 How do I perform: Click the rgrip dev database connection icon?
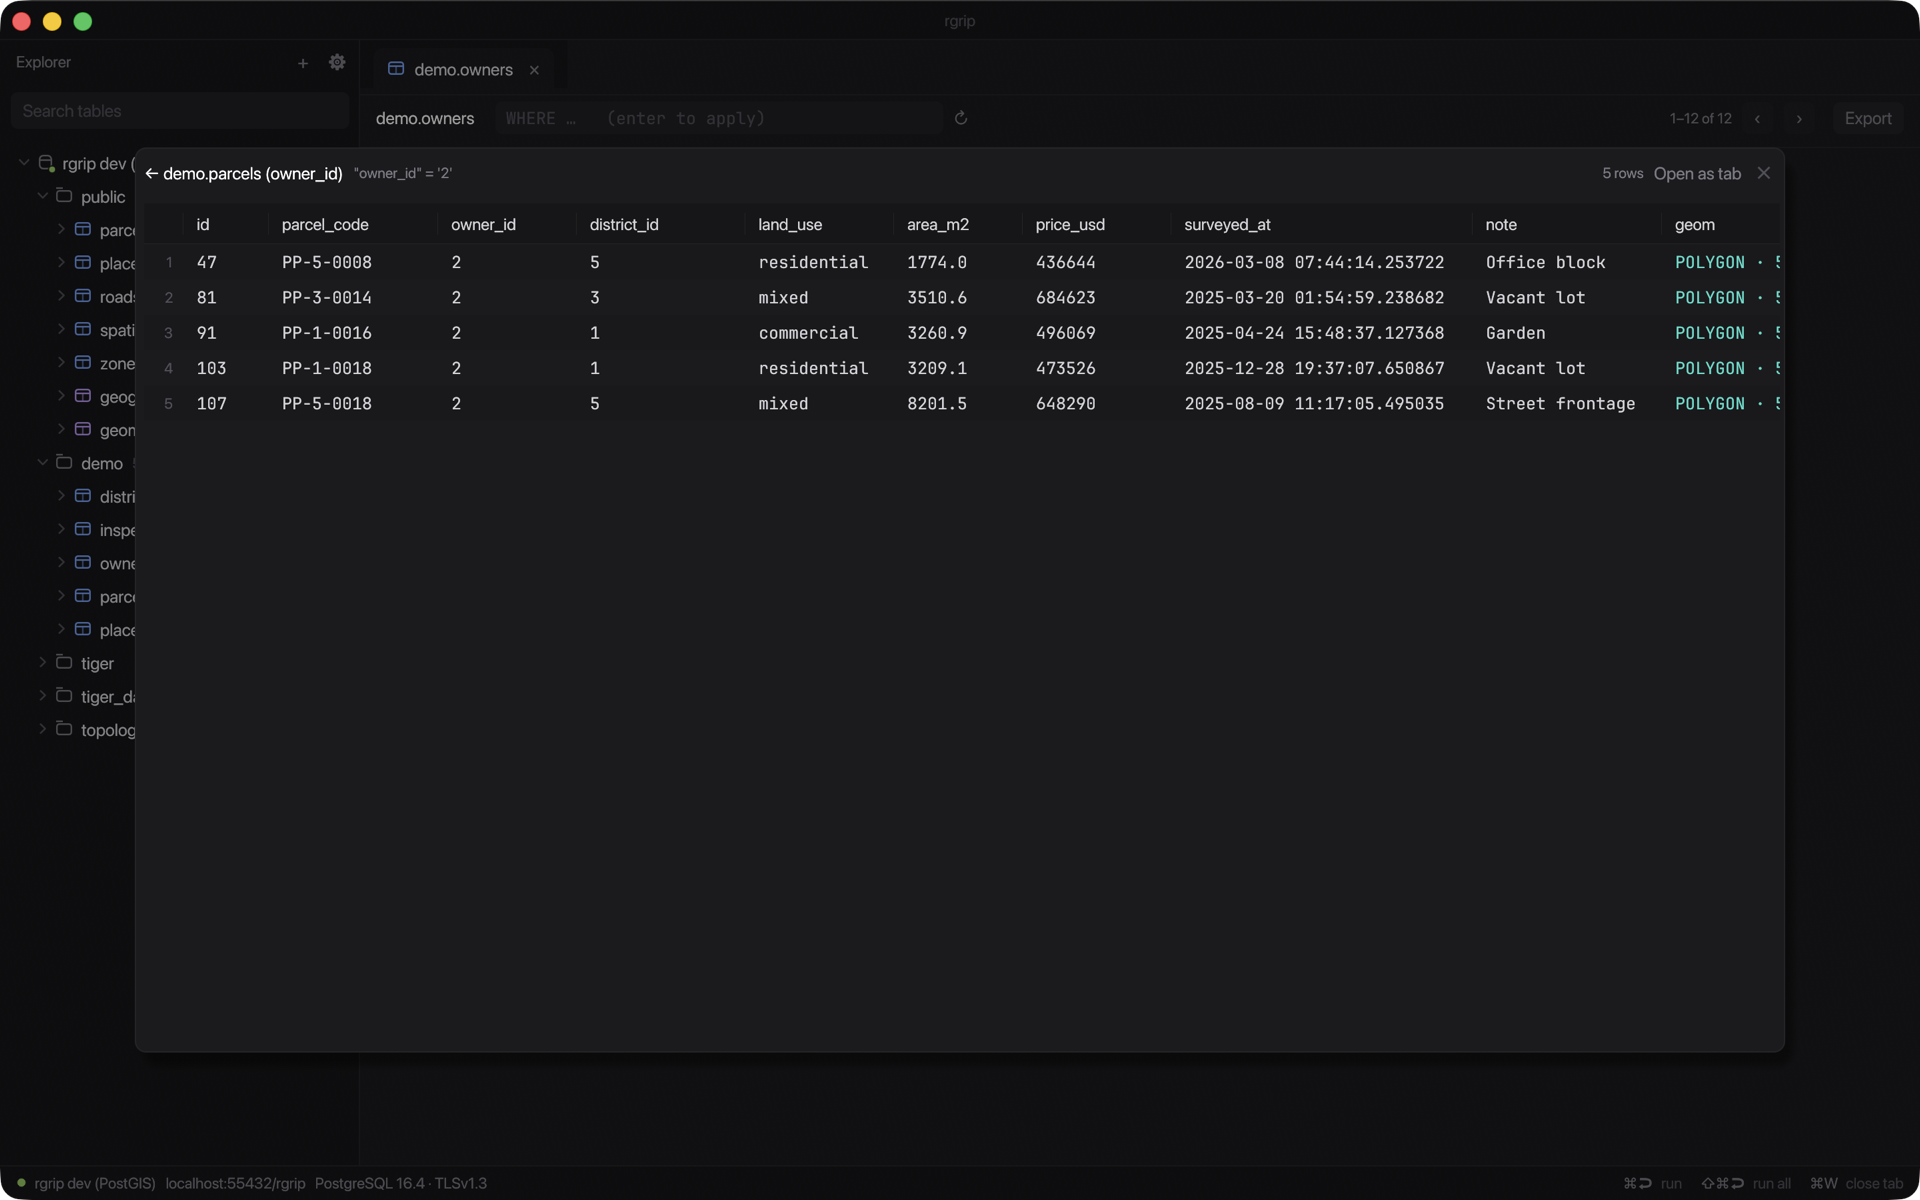click(x=46, y=163)
